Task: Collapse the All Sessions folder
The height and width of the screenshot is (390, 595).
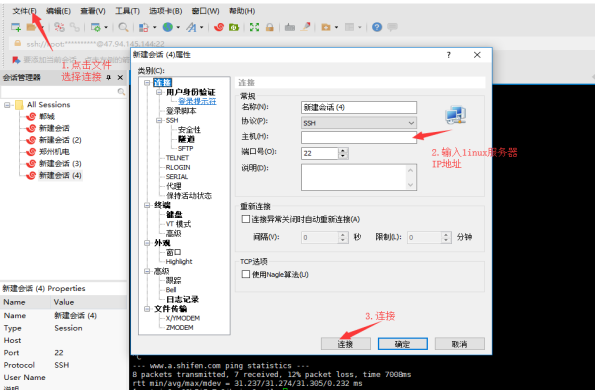Action: tap(7, 105)
